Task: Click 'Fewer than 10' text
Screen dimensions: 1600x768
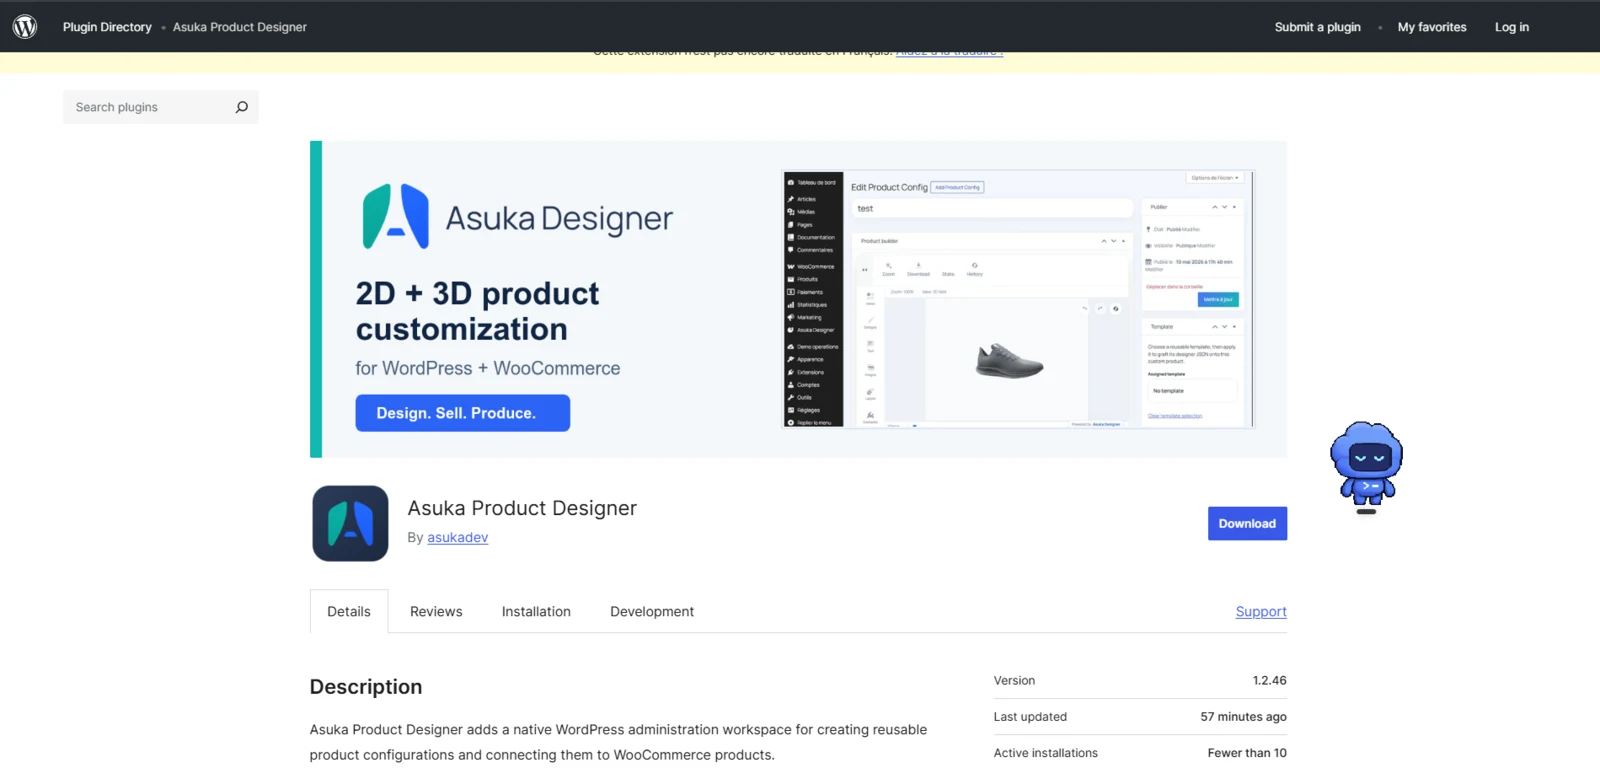Action: [x=1247, y=753]
